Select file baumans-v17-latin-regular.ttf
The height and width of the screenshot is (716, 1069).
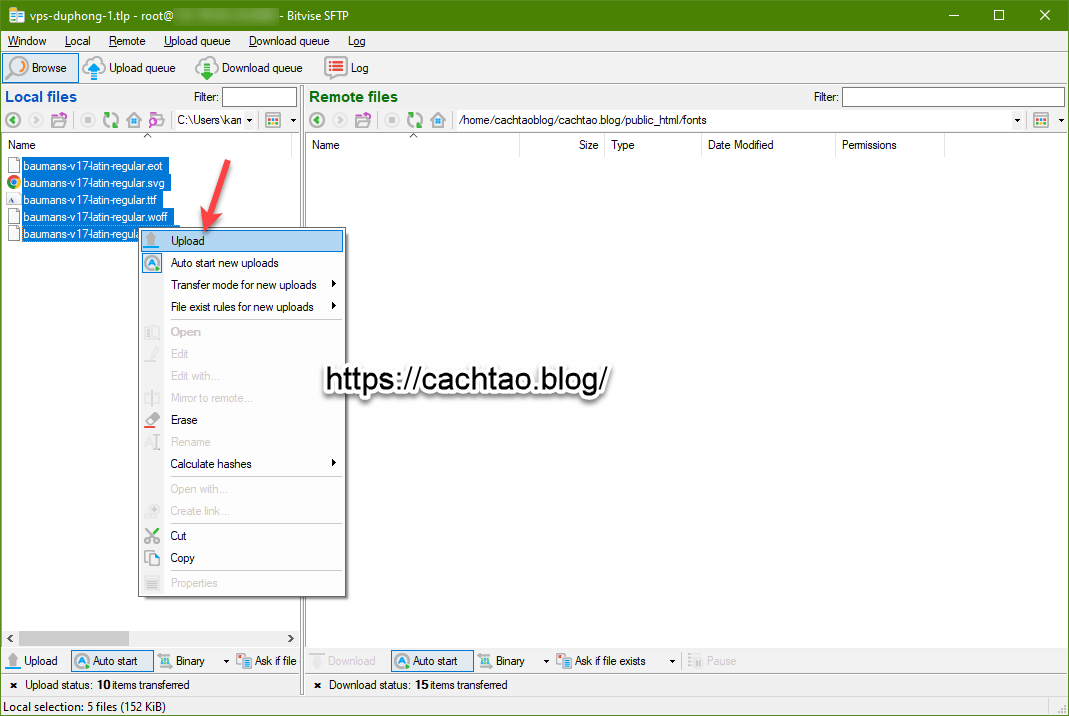pos(90,200)
